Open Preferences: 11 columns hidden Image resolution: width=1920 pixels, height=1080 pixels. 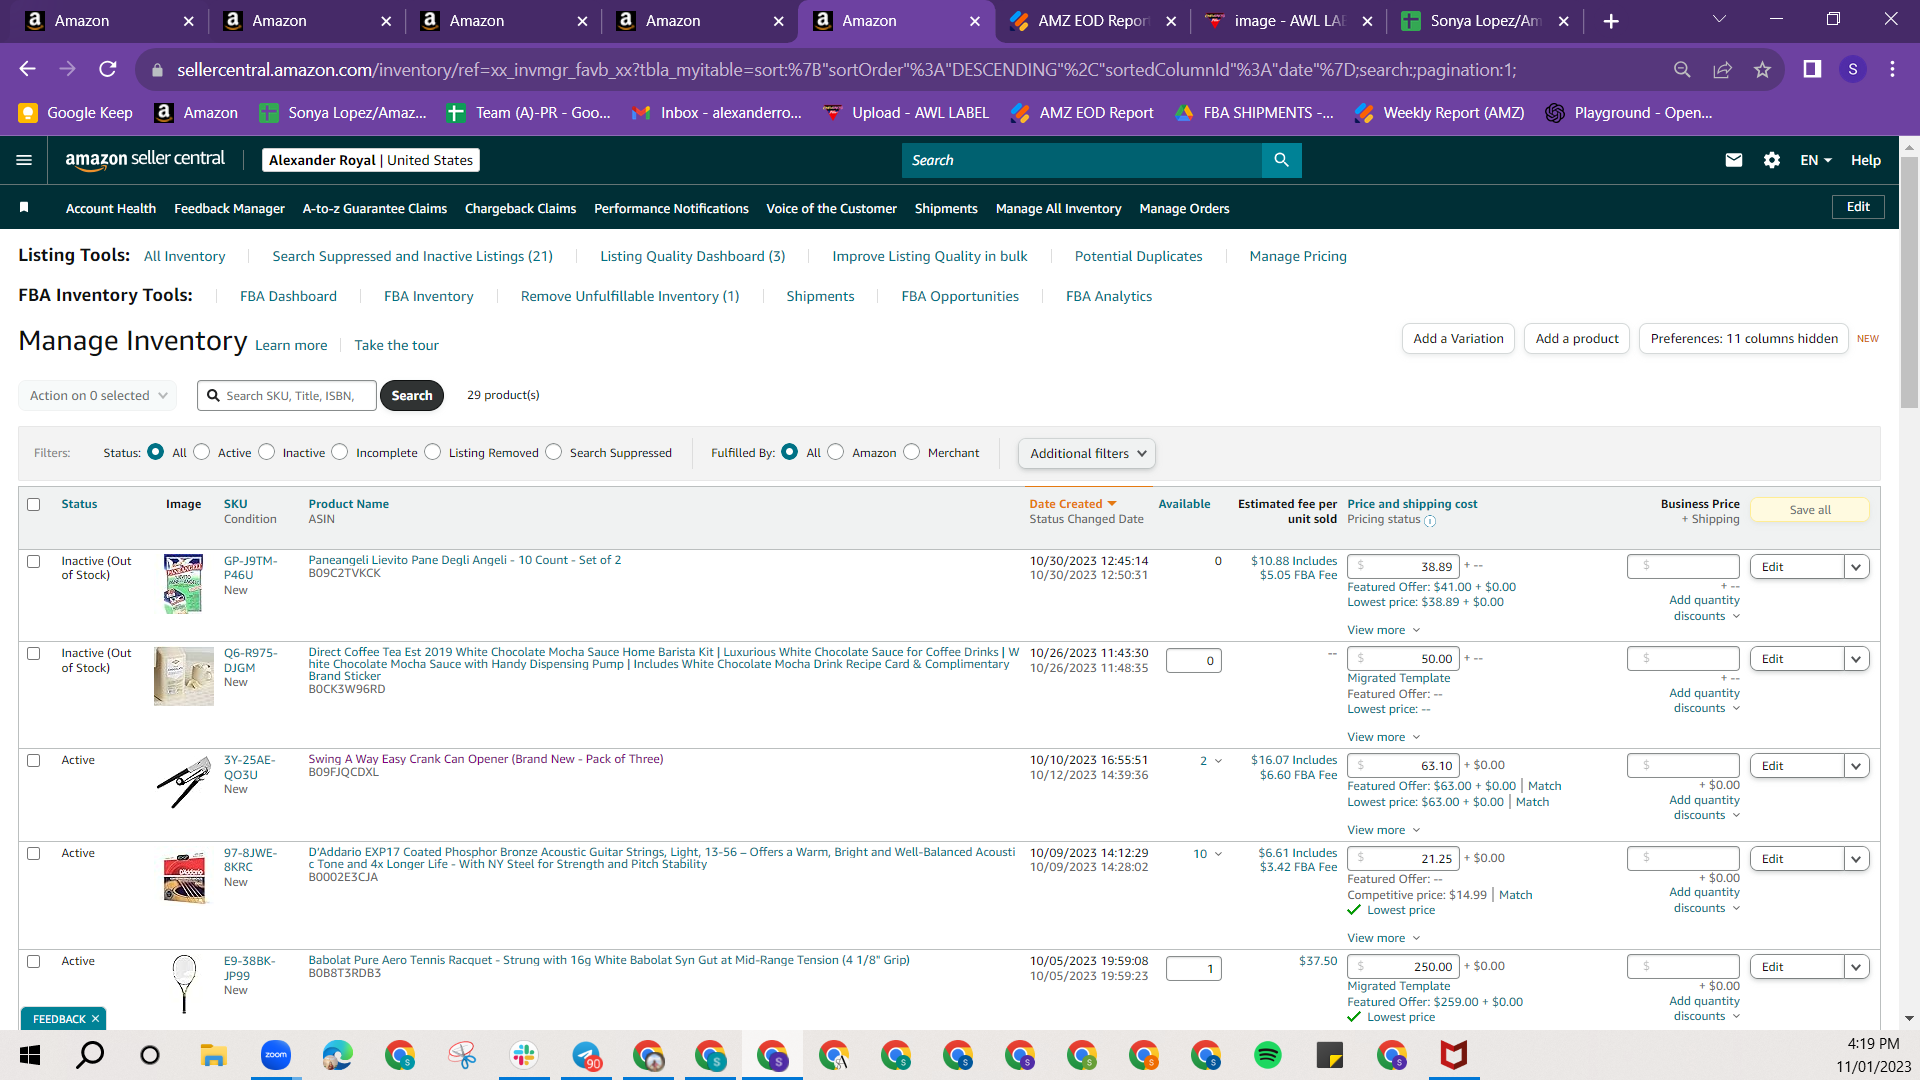point(1744,339)
